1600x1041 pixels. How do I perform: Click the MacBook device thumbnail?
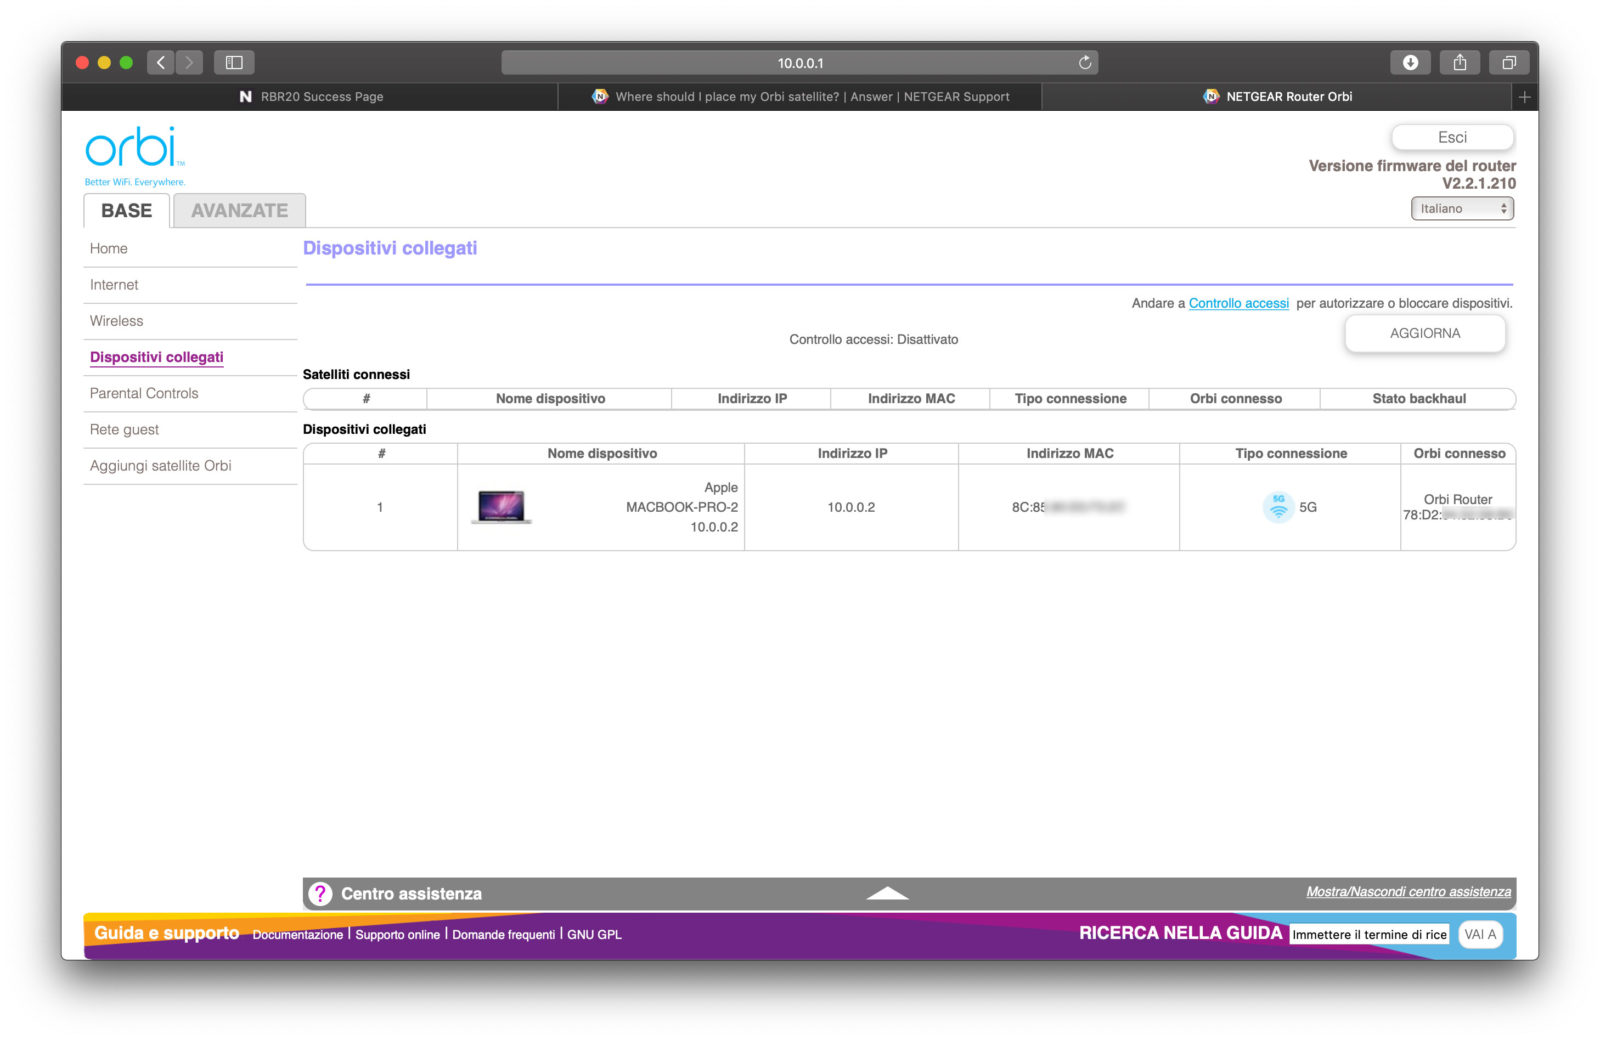click(501, 507)
